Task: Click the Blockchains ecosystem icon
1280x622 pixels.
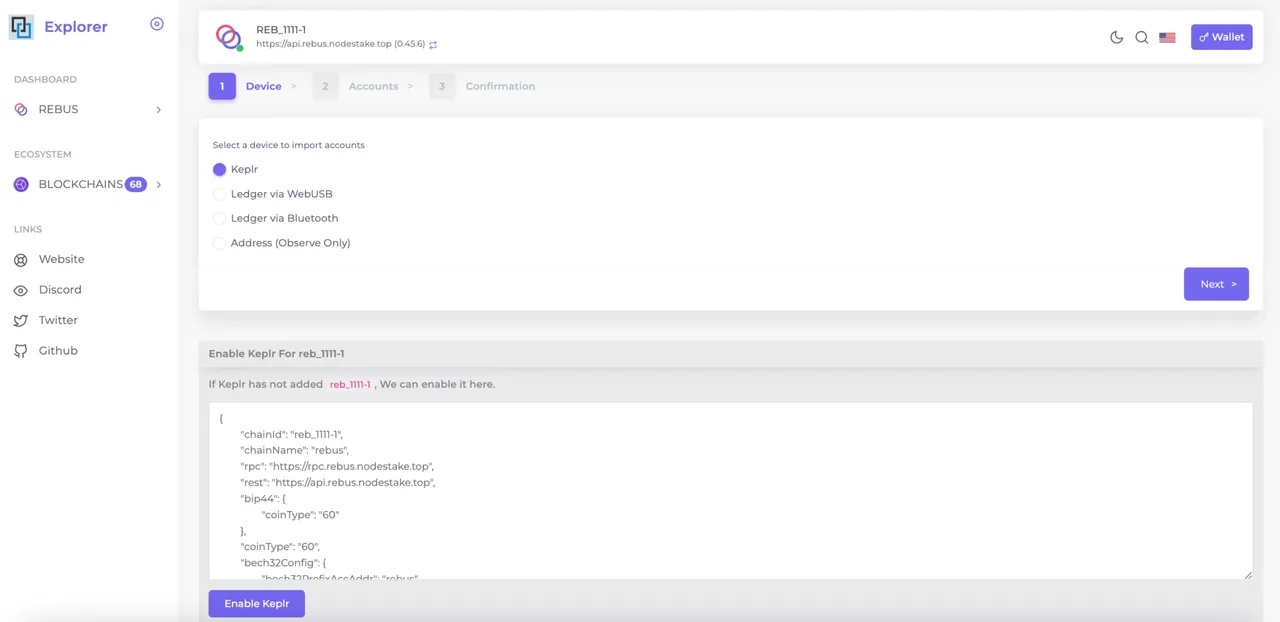Action: click(x=21, y=184)
